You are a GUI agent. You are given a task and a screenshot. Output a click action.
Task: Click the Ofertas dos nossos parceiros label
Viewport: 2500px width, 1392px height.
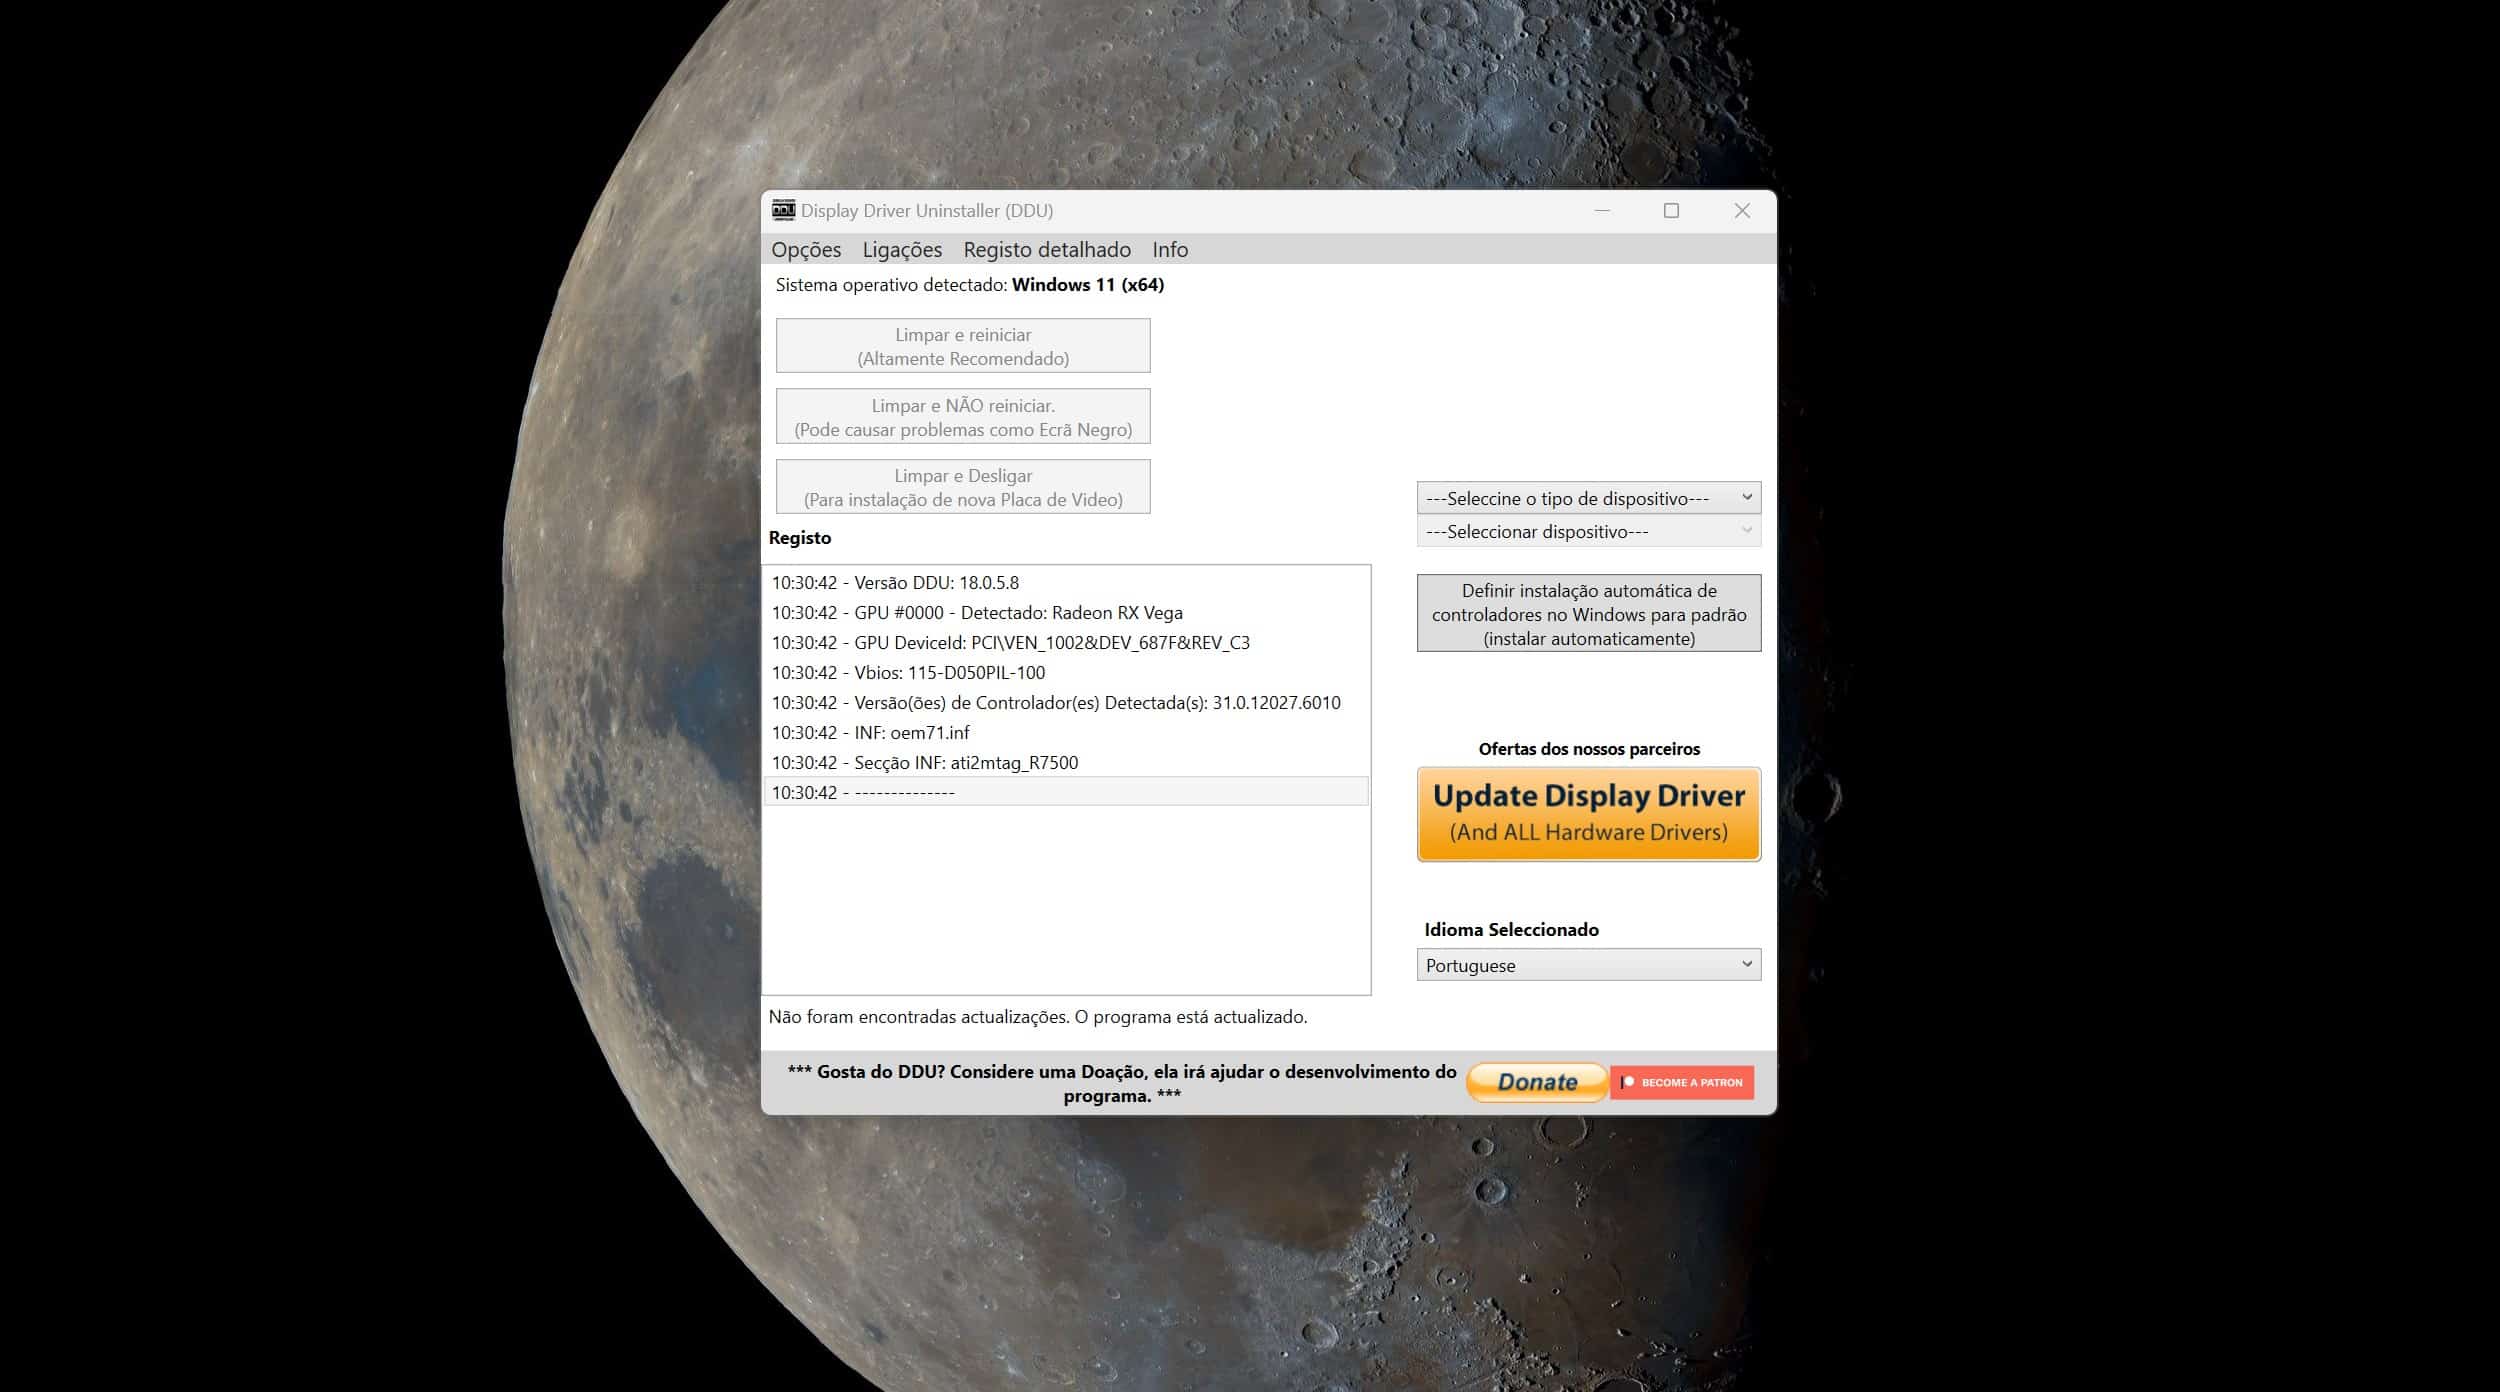pyautogui.click(x=1589, y=749)
